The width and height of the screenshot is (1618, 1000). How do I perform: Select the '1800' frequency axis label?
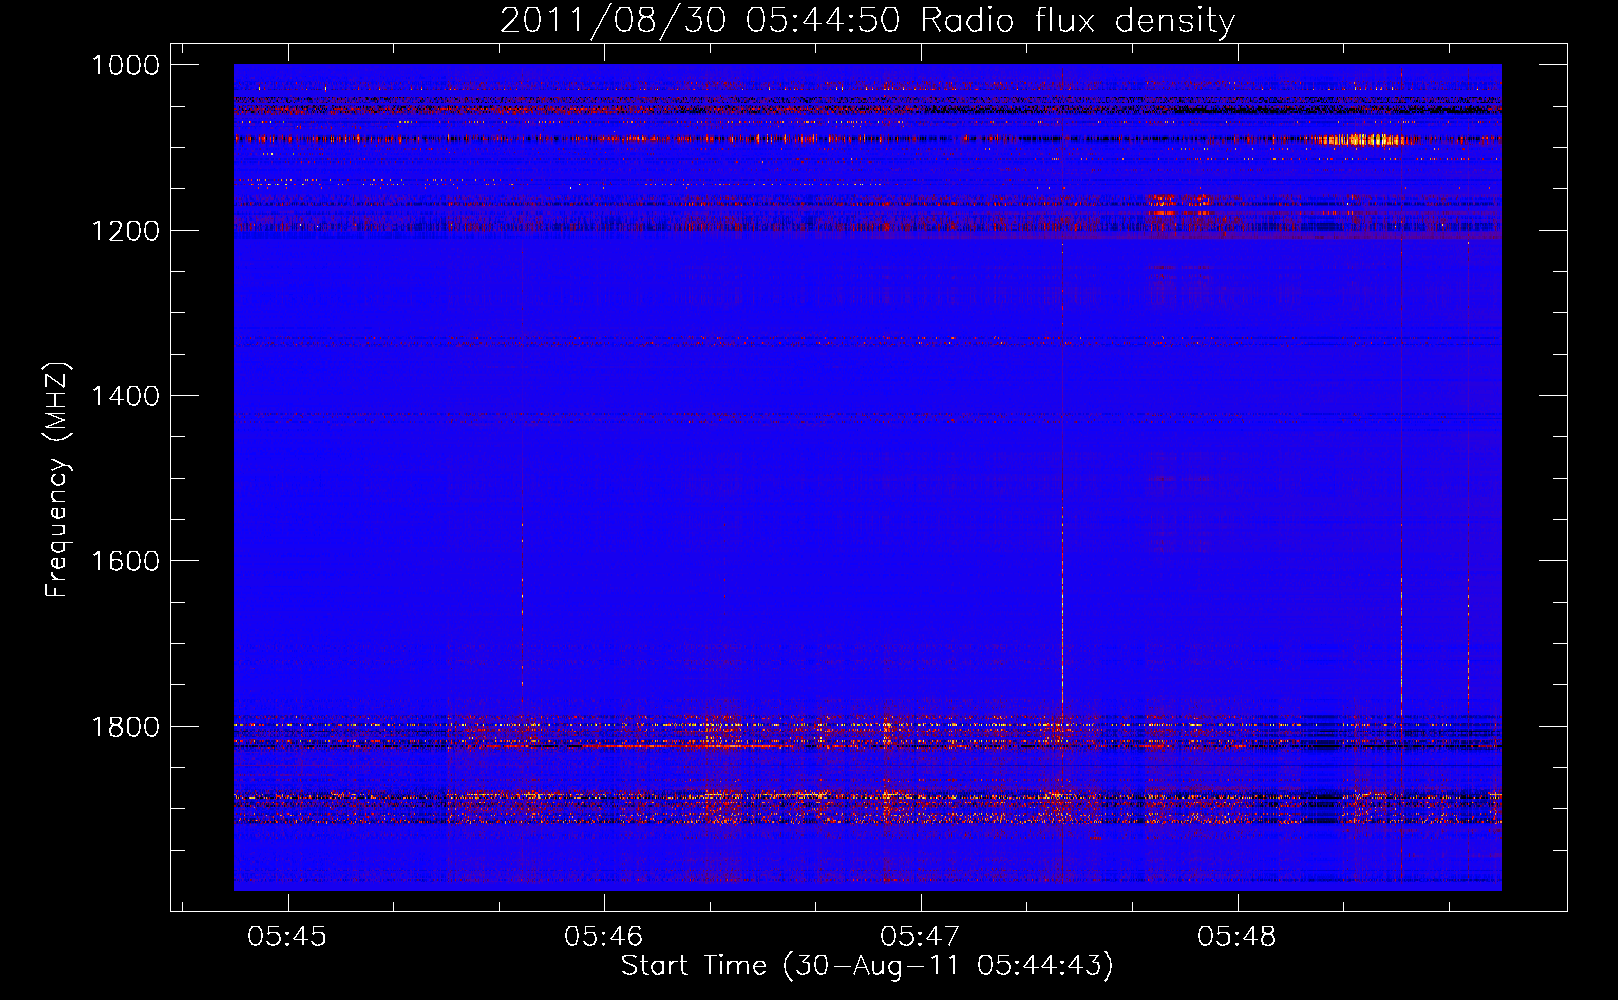coord(125,727)
